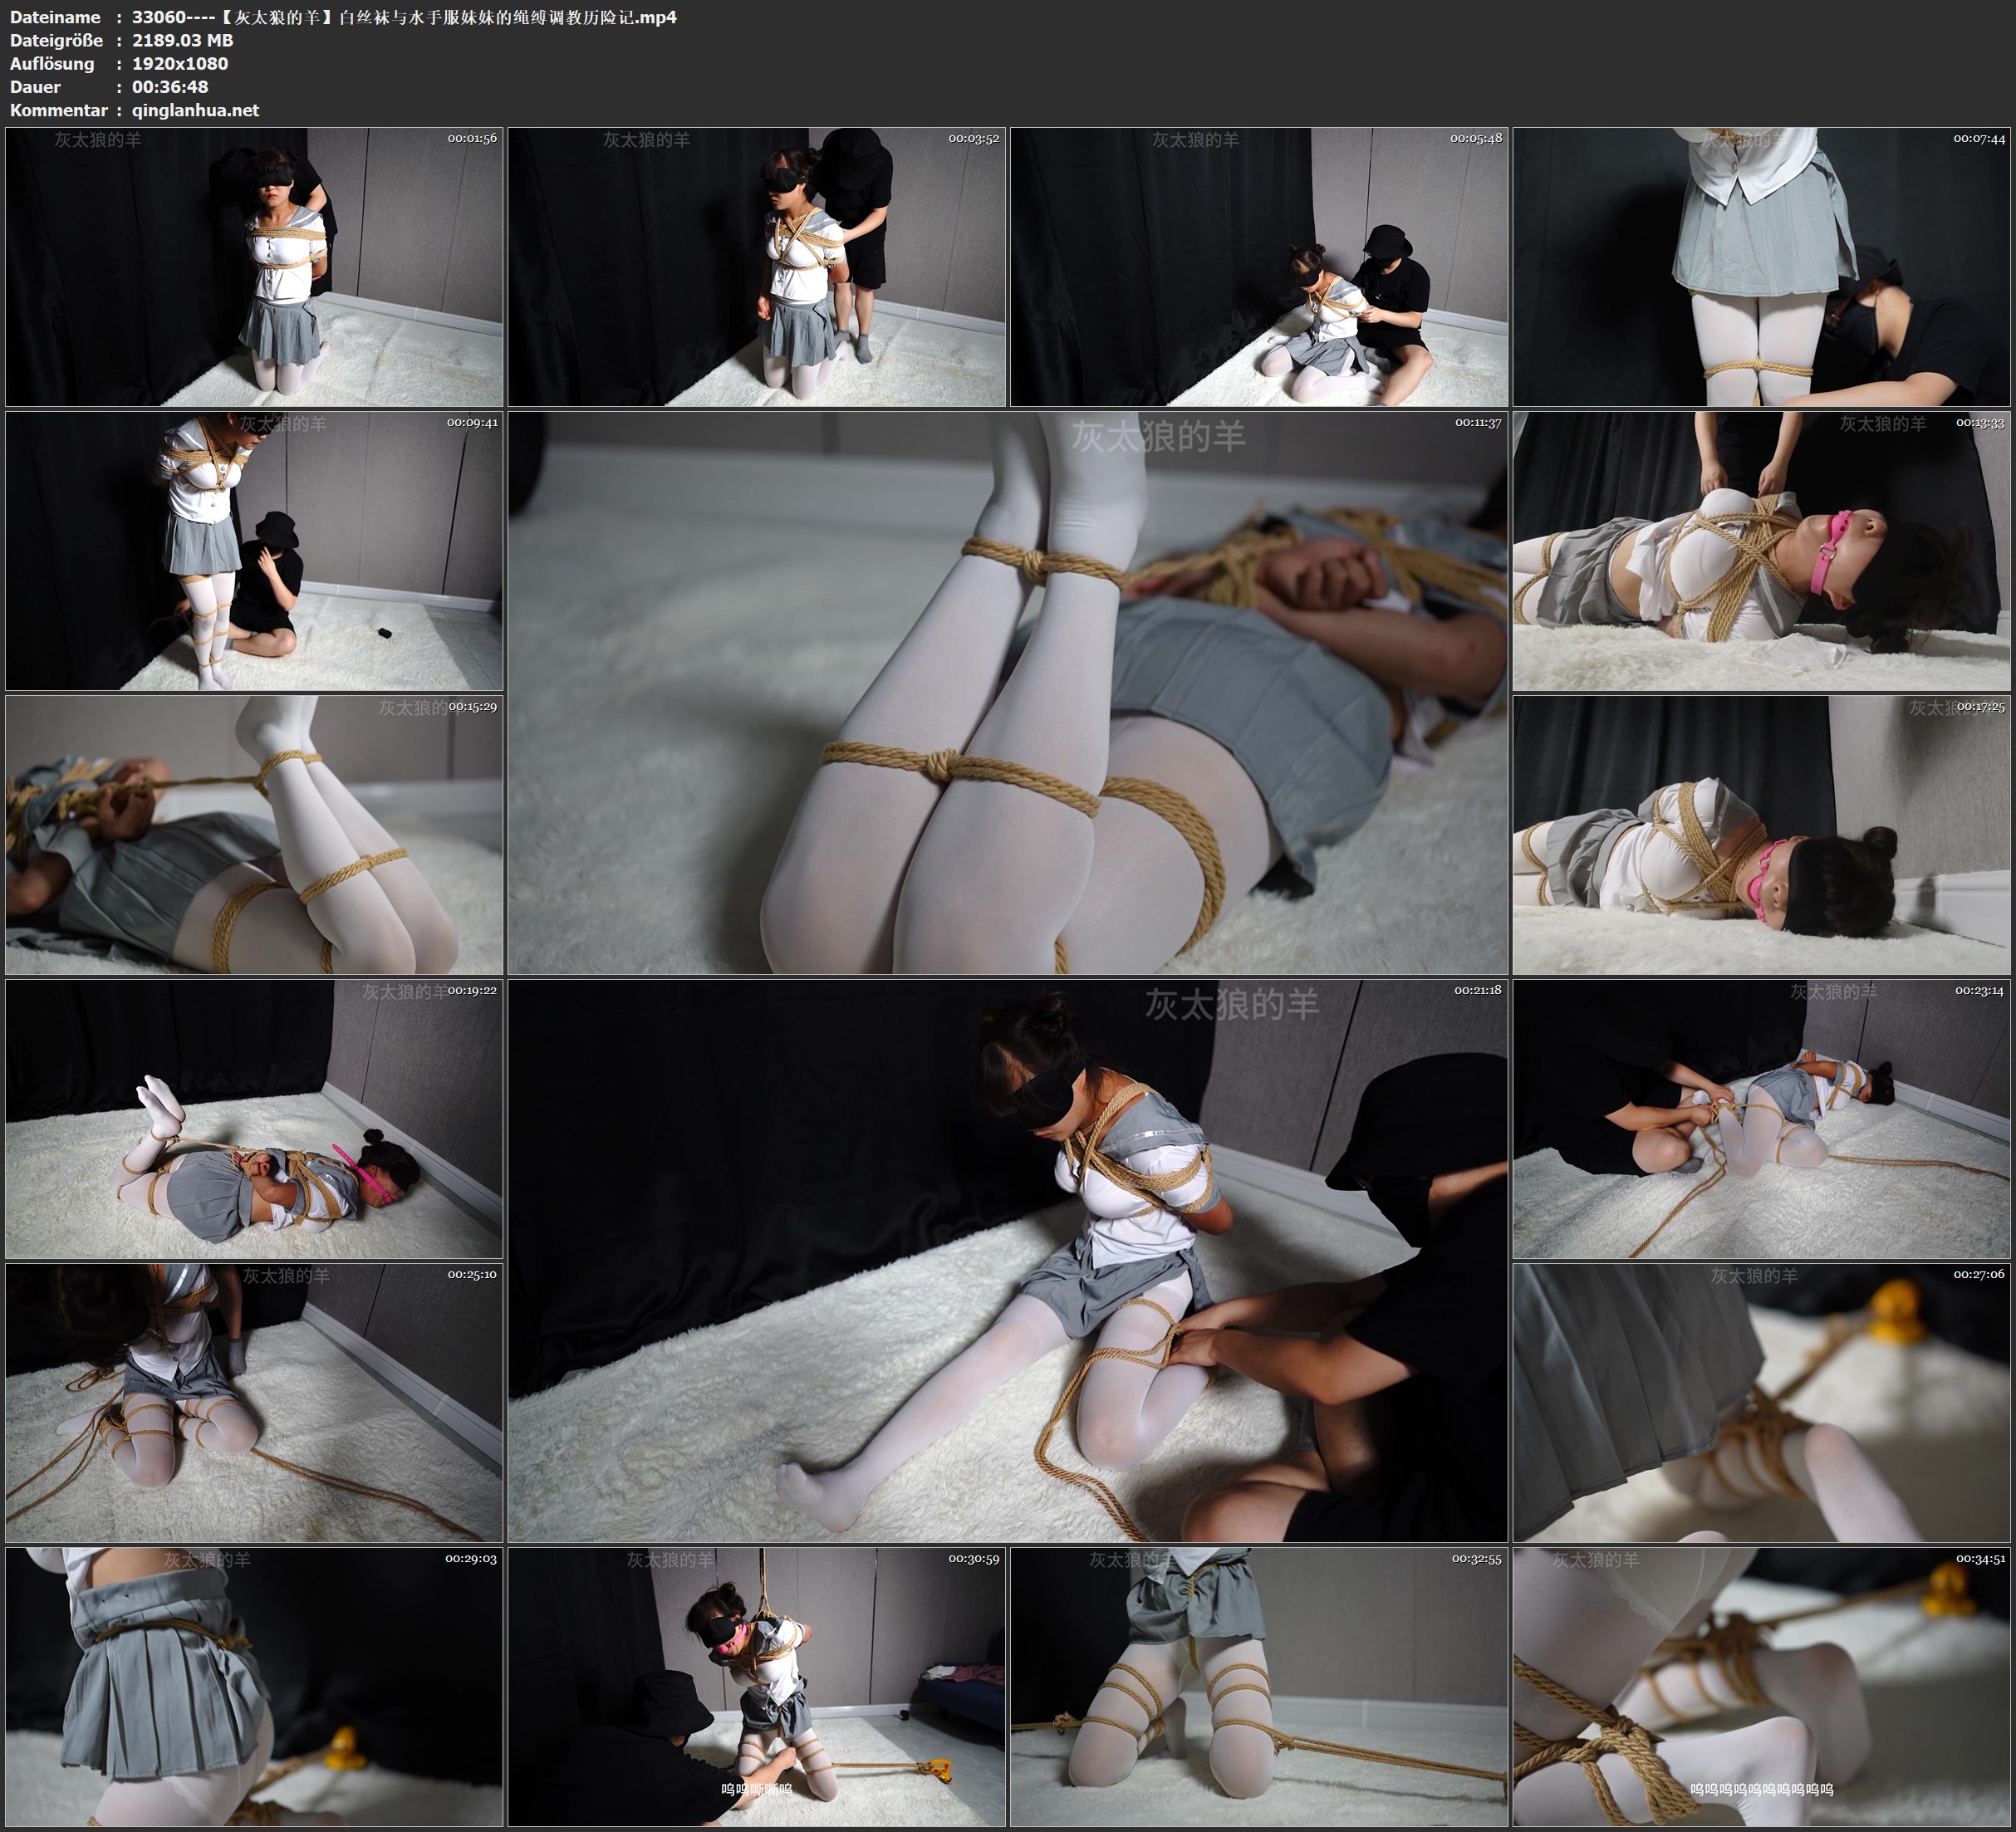2016x1832 pixels.
Task: Click the Dateiname filename text
Action: (404, 17)
